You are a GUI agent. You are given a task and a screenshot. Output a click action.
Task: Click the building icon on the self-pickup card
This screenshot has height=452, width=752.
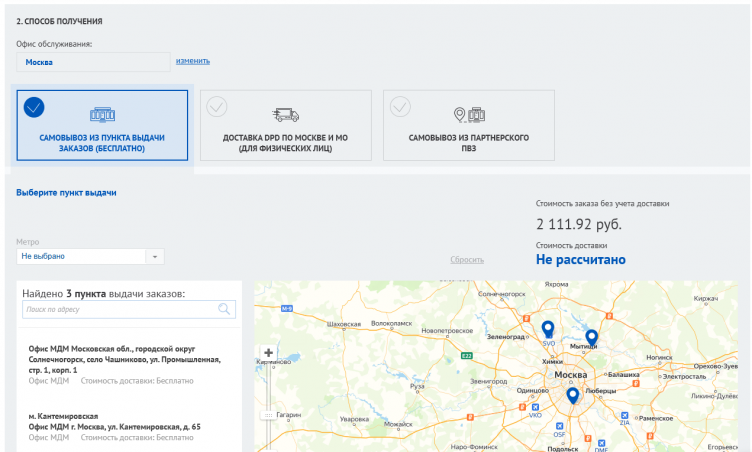coord(102,114)
